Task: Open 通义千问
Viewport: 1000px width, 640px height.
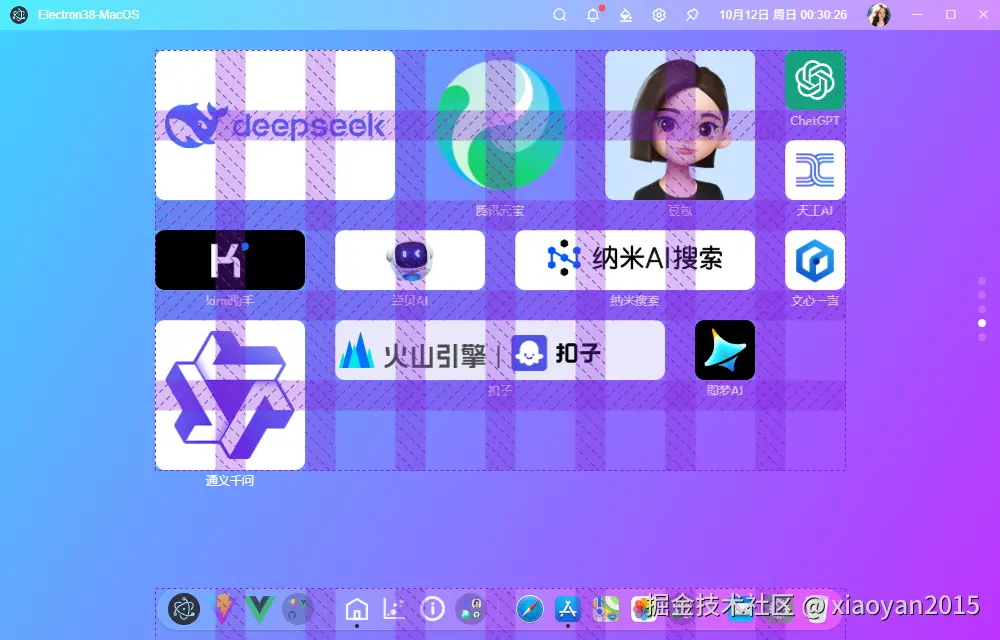Action: click(x=229, y=394)
